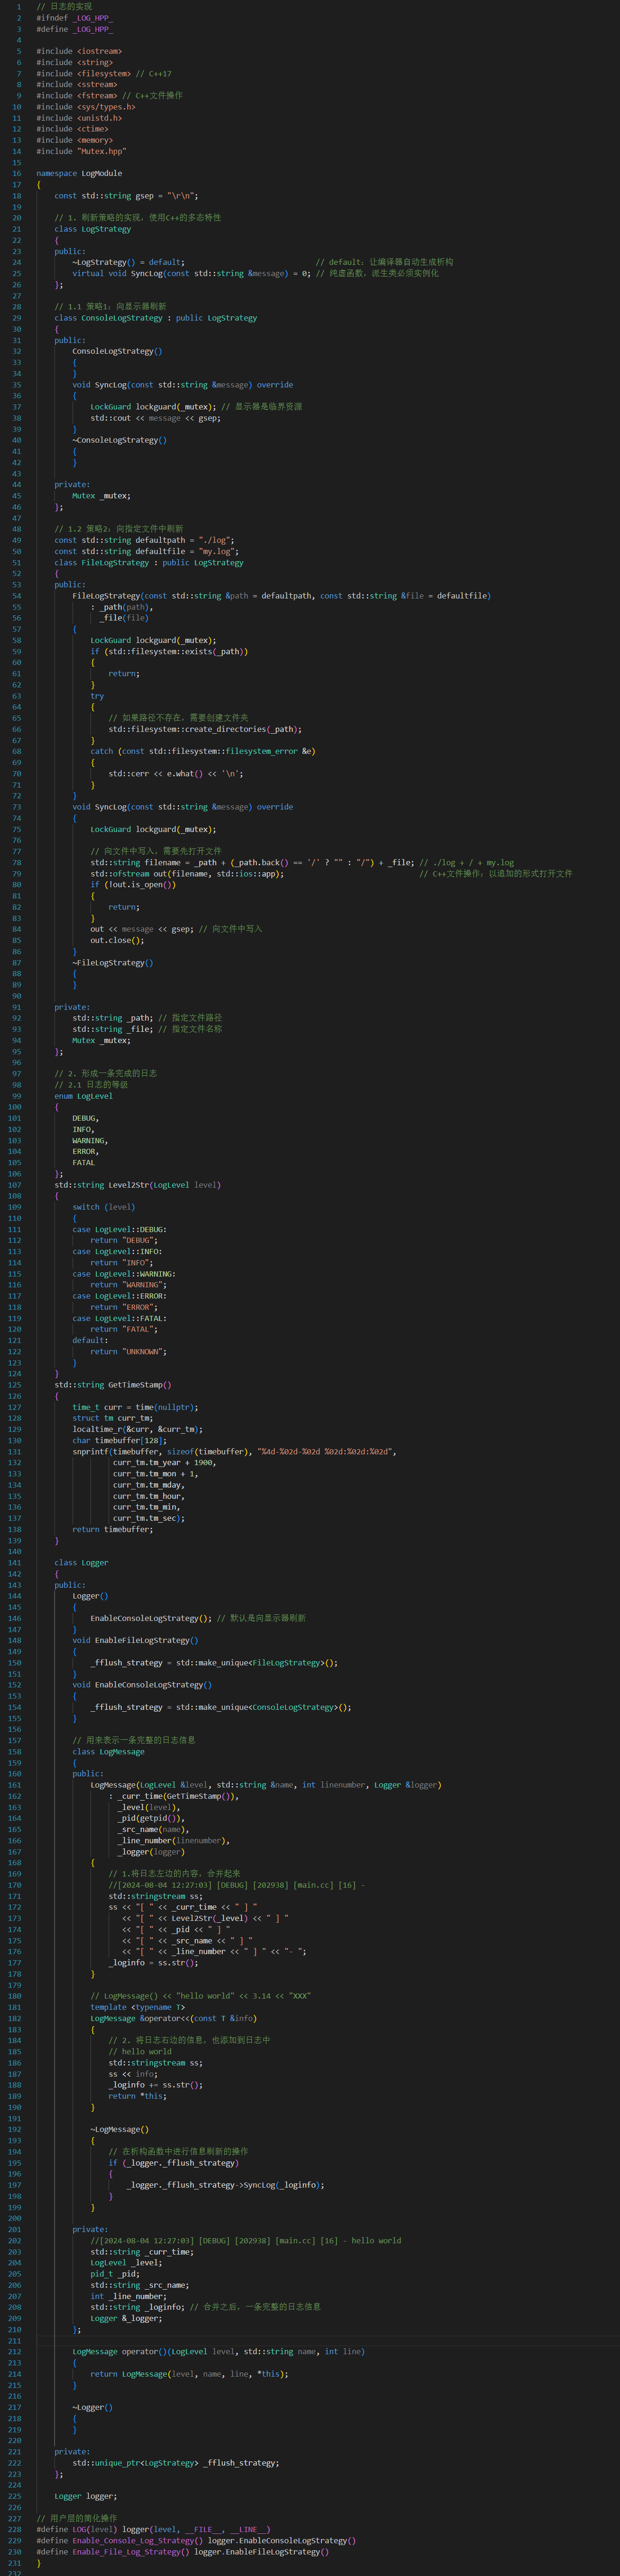Click the 'snprintf(timebuffer, sizeof(timebuffer)' line

(x=234, y=1451)
